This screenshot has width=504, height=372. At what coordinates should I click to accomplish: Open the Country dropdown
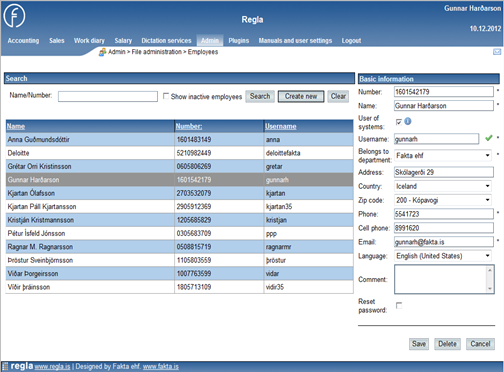click(443, 186)
